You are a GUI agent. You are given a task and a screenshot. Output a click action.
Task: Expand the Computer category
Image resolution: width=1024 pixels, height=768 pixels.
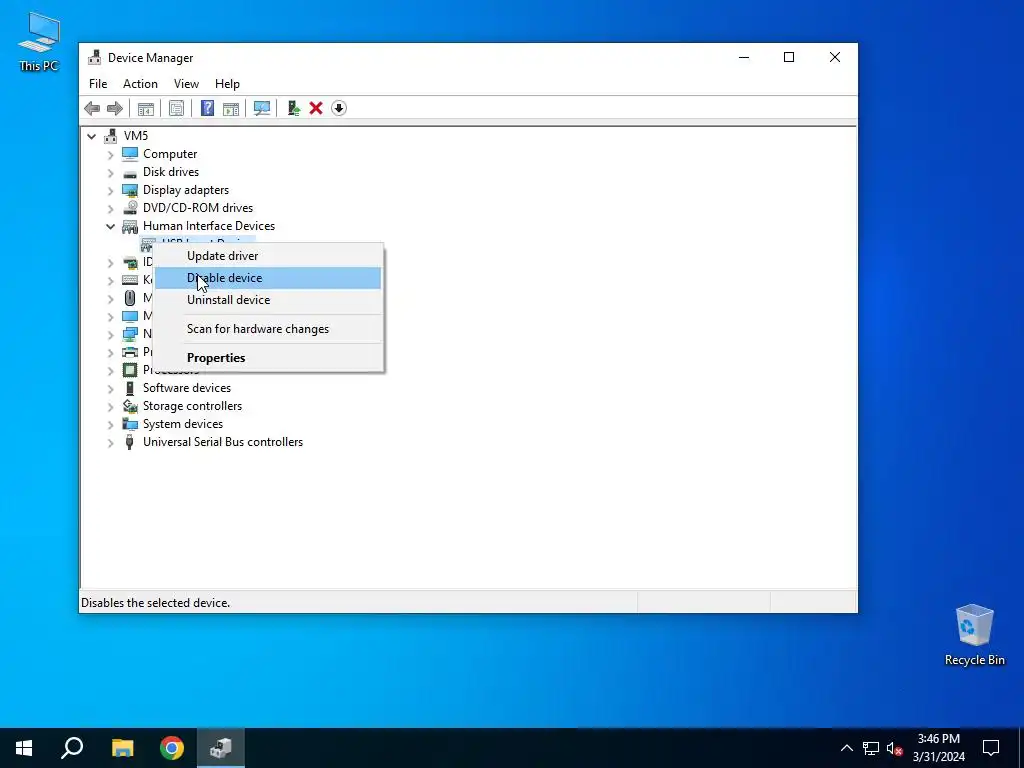[x=110, y=155]
